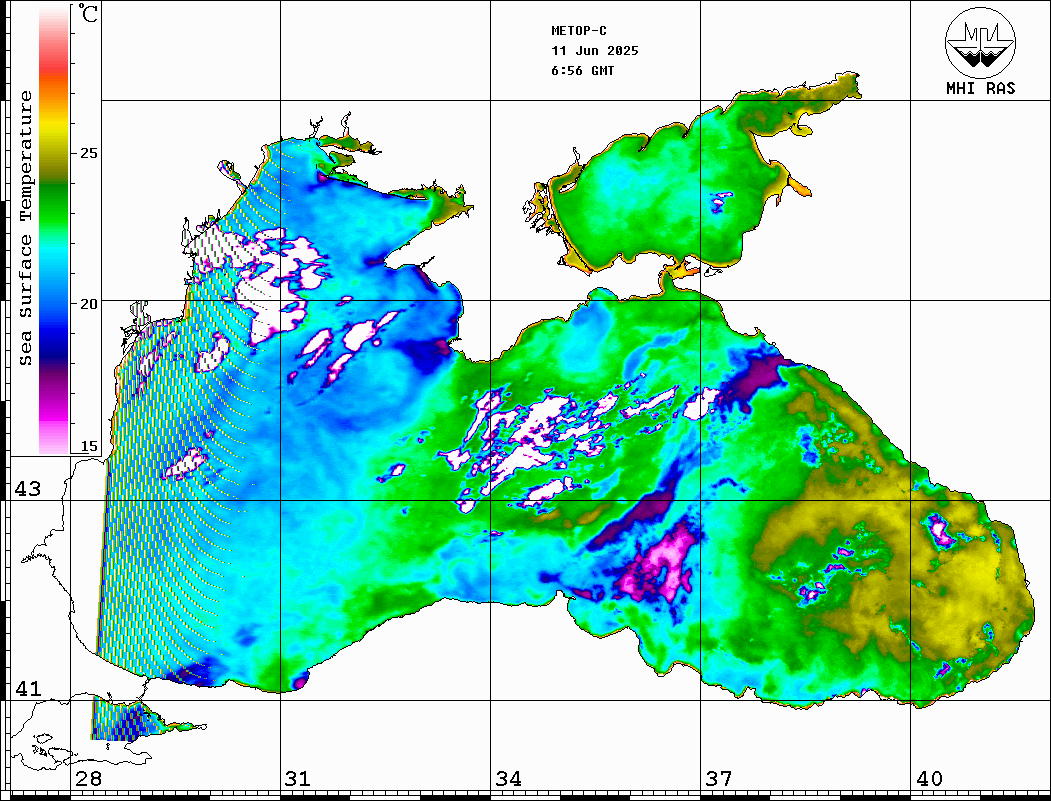
Task: Click latitude label 41
Action: 27,689
